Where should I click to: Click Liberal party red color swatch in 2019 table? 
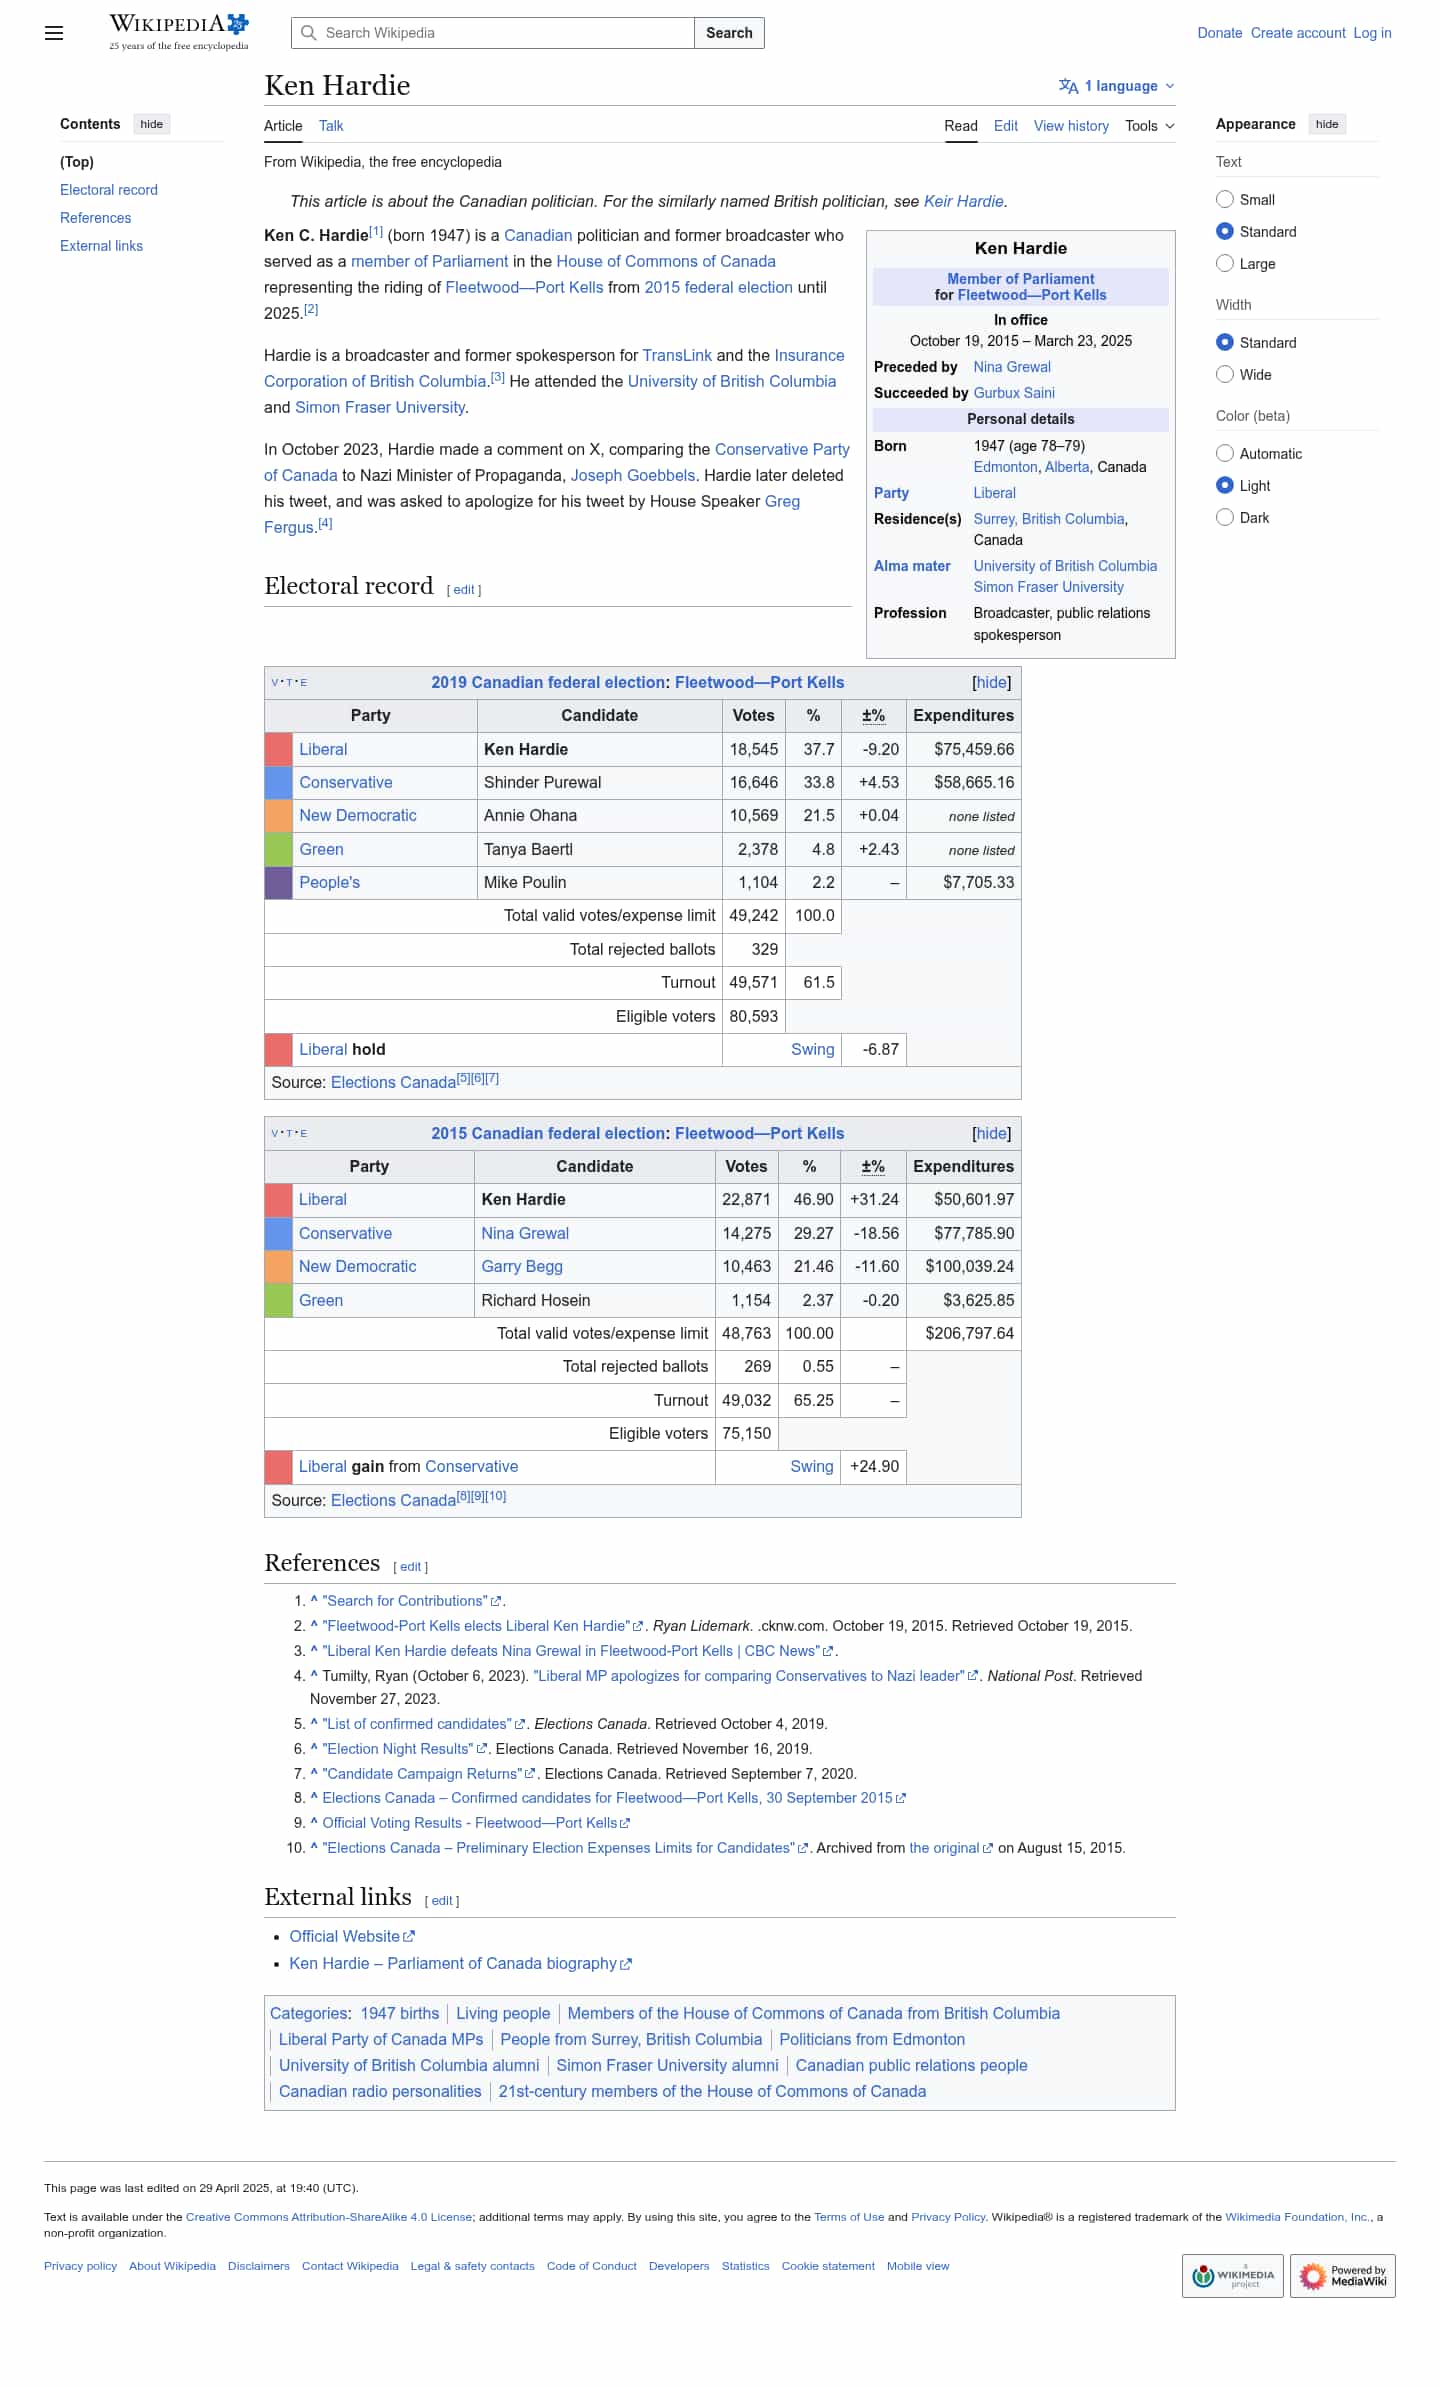pos(278,750)
